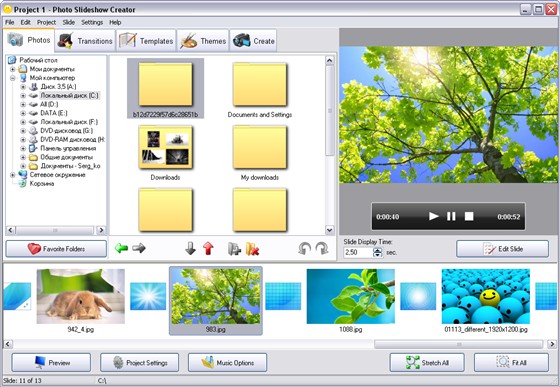560x387 pixels.
Task: Play the slideshow preview
Action: coord(434,216)
